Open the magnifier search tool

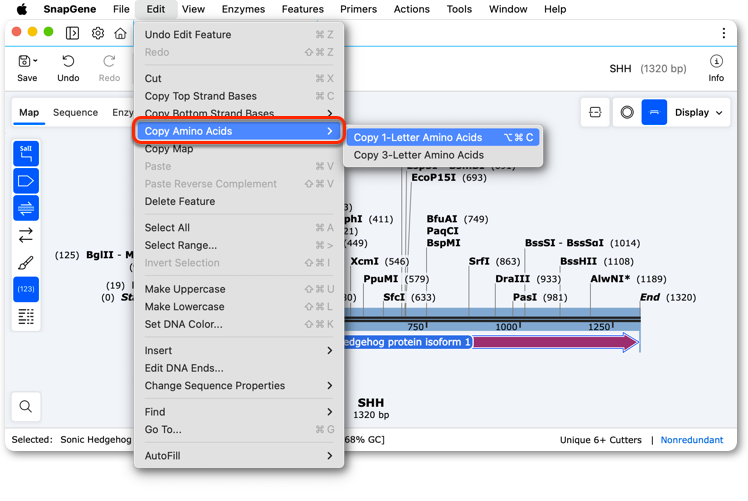pyautogui.click(x=26, y=407)
